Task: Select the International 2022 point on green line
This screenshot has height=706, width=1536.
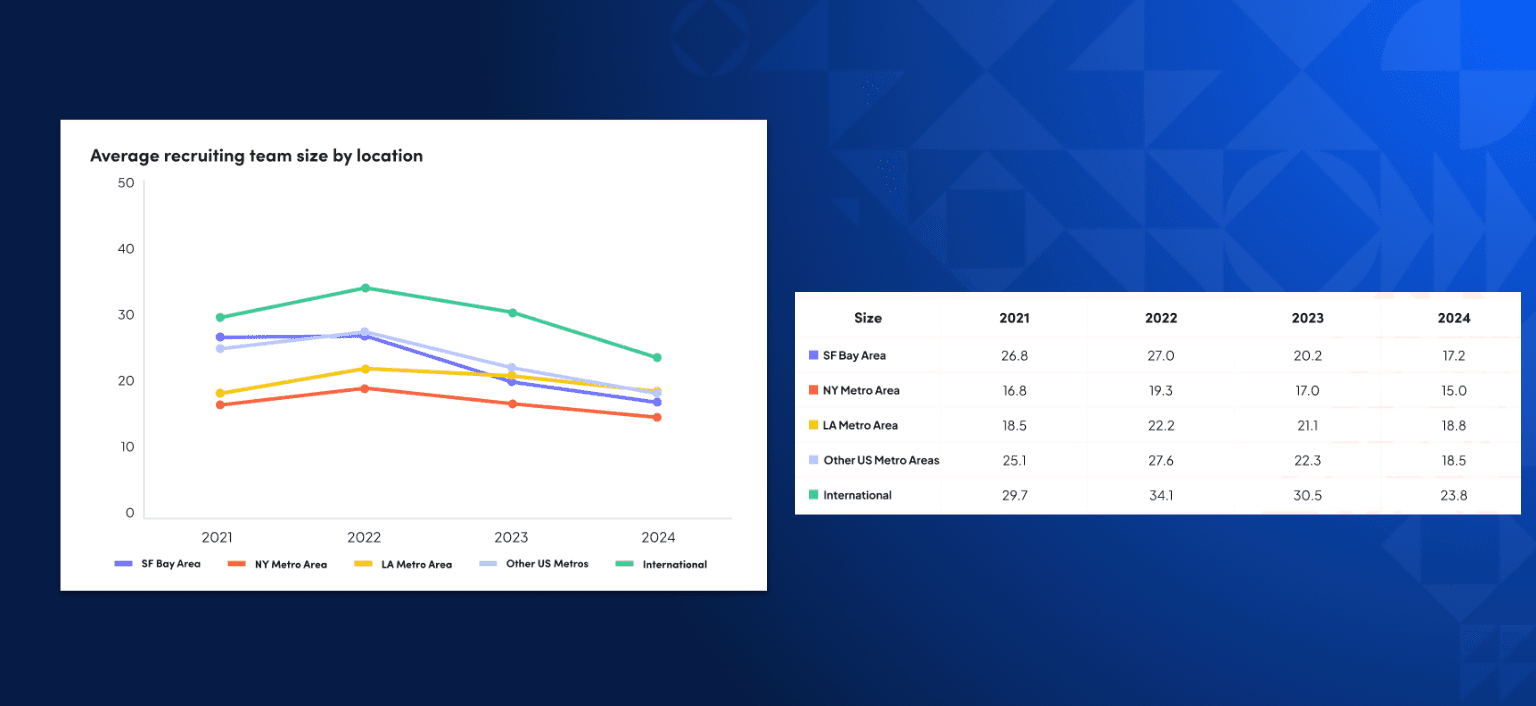Action: click(365, 288)
